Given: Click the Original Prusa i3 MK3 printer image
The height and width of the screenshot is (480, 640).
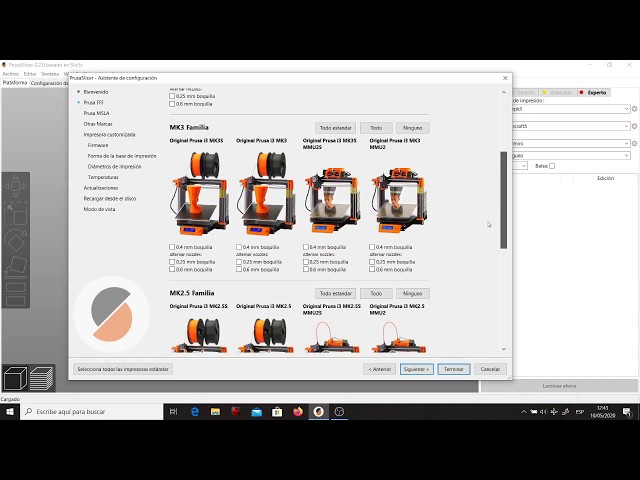Looking at the screenshot, I should (x=267, y=193).
